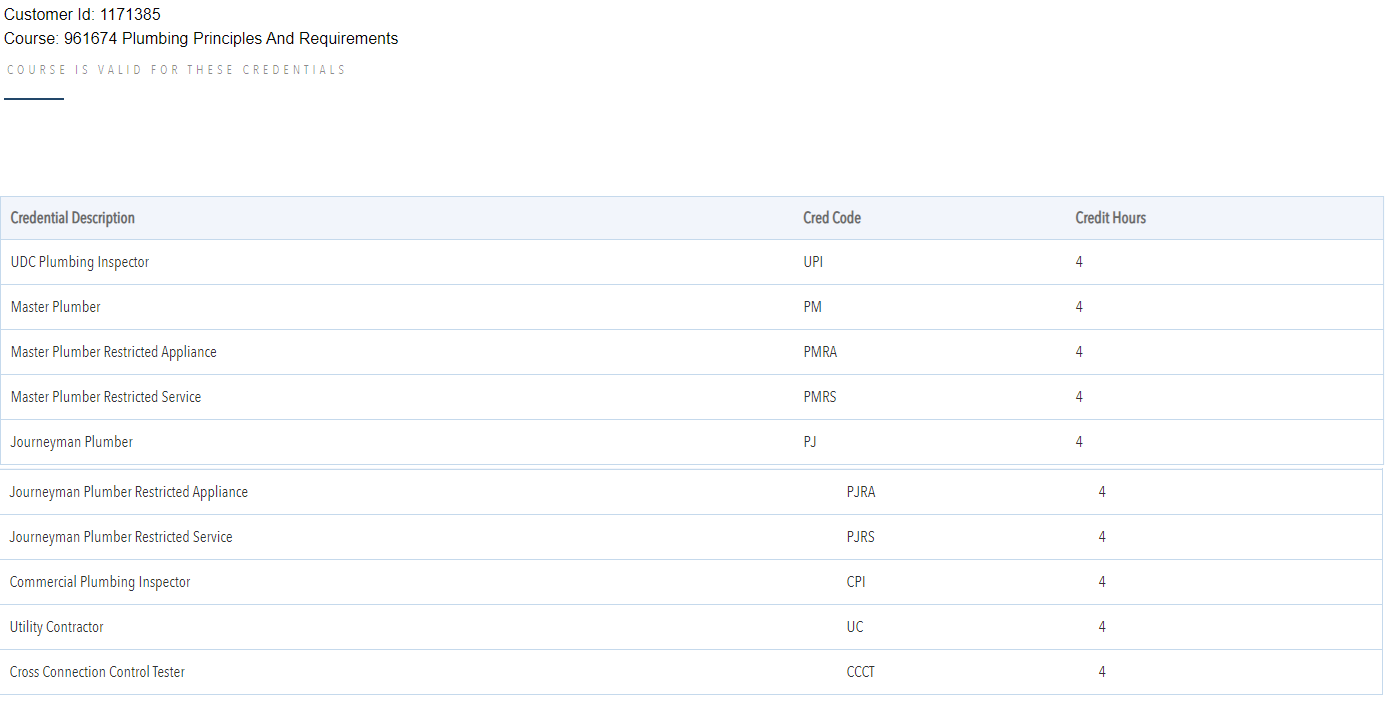Click Journeyman Plumber Restricted Appliance

129,492
